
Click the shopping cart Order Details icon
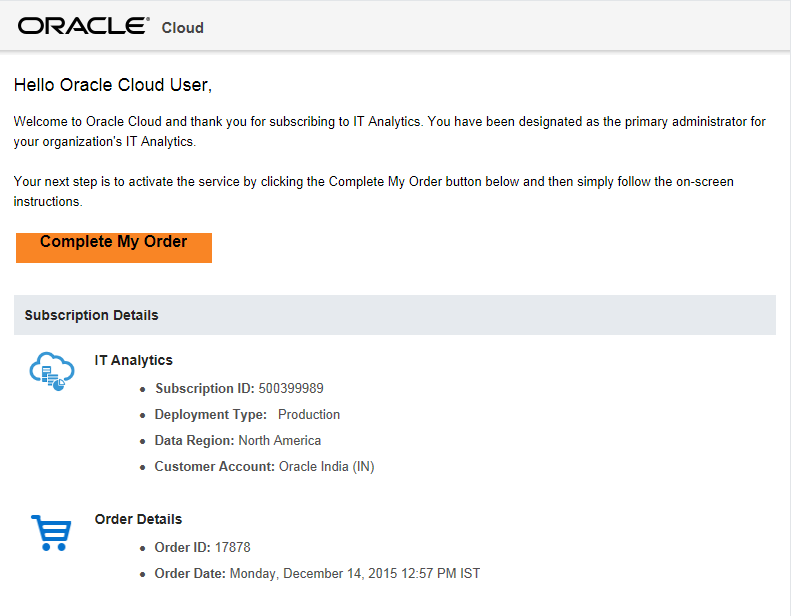click(x=50, y=532)
